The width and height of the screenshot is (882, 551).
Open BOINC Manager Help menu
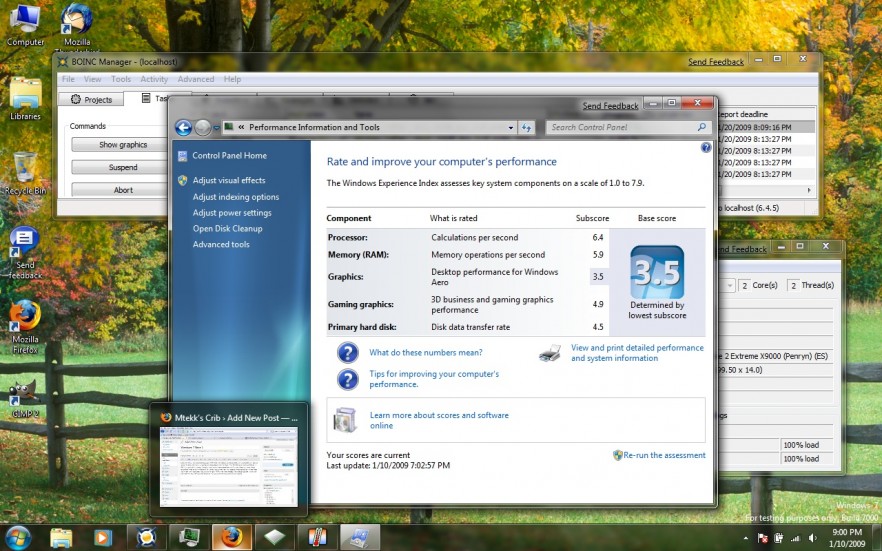click(x=232, y=79)
